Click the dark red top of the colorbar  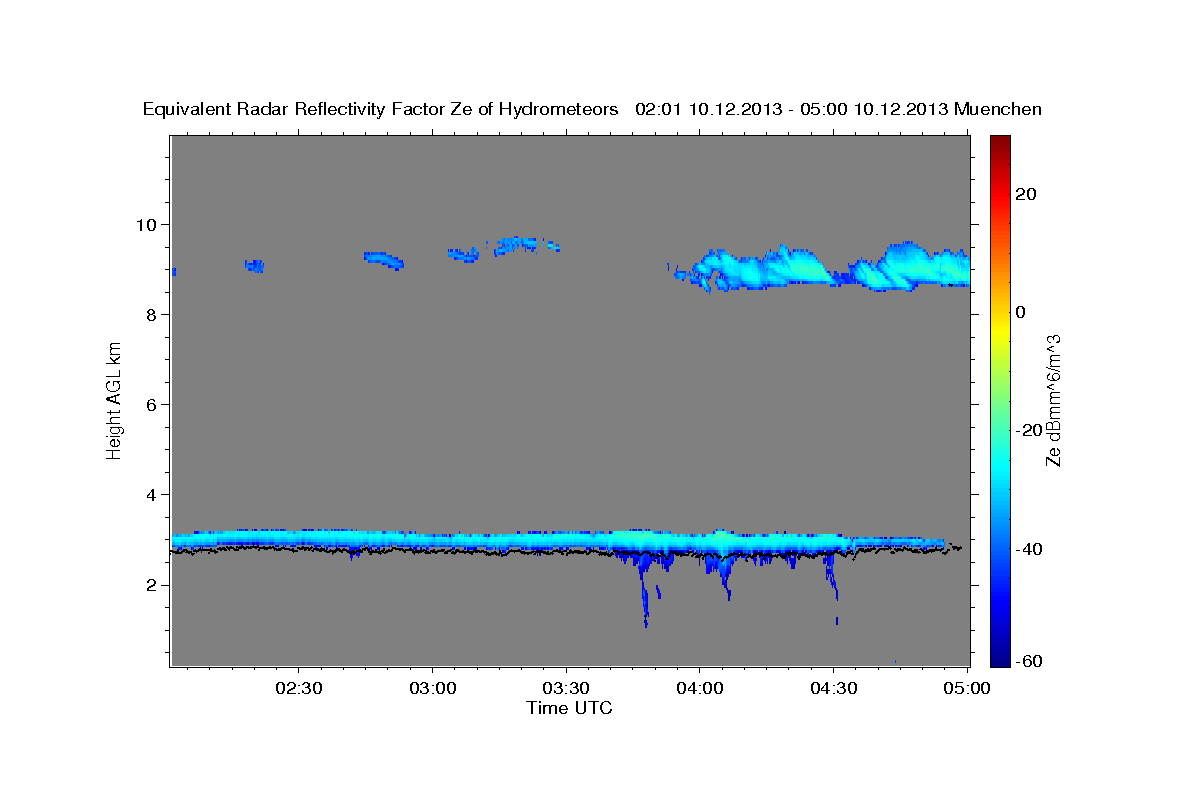(x=1000, y=145)
